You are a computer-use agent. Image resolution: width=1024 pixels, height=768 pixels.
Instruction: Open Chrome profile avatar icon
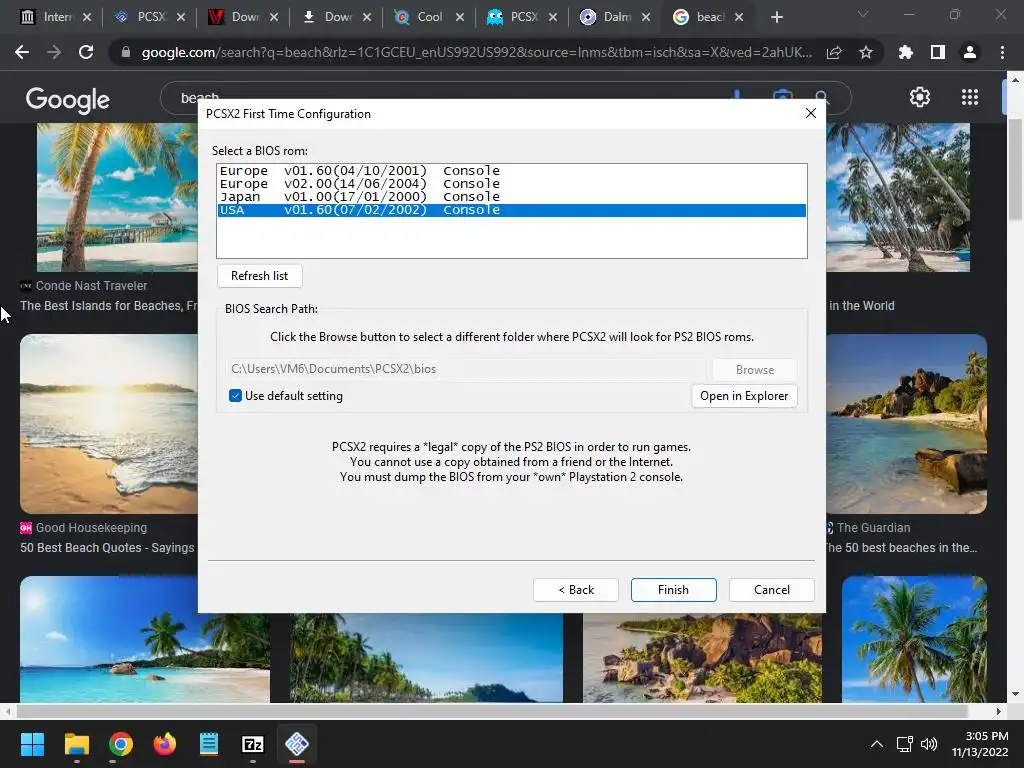[x=970, y=52]
